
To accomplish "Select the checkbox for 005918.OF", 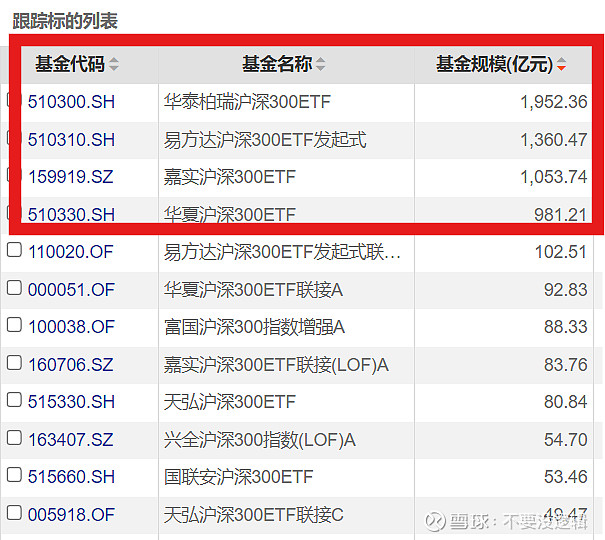I will 14,513.
